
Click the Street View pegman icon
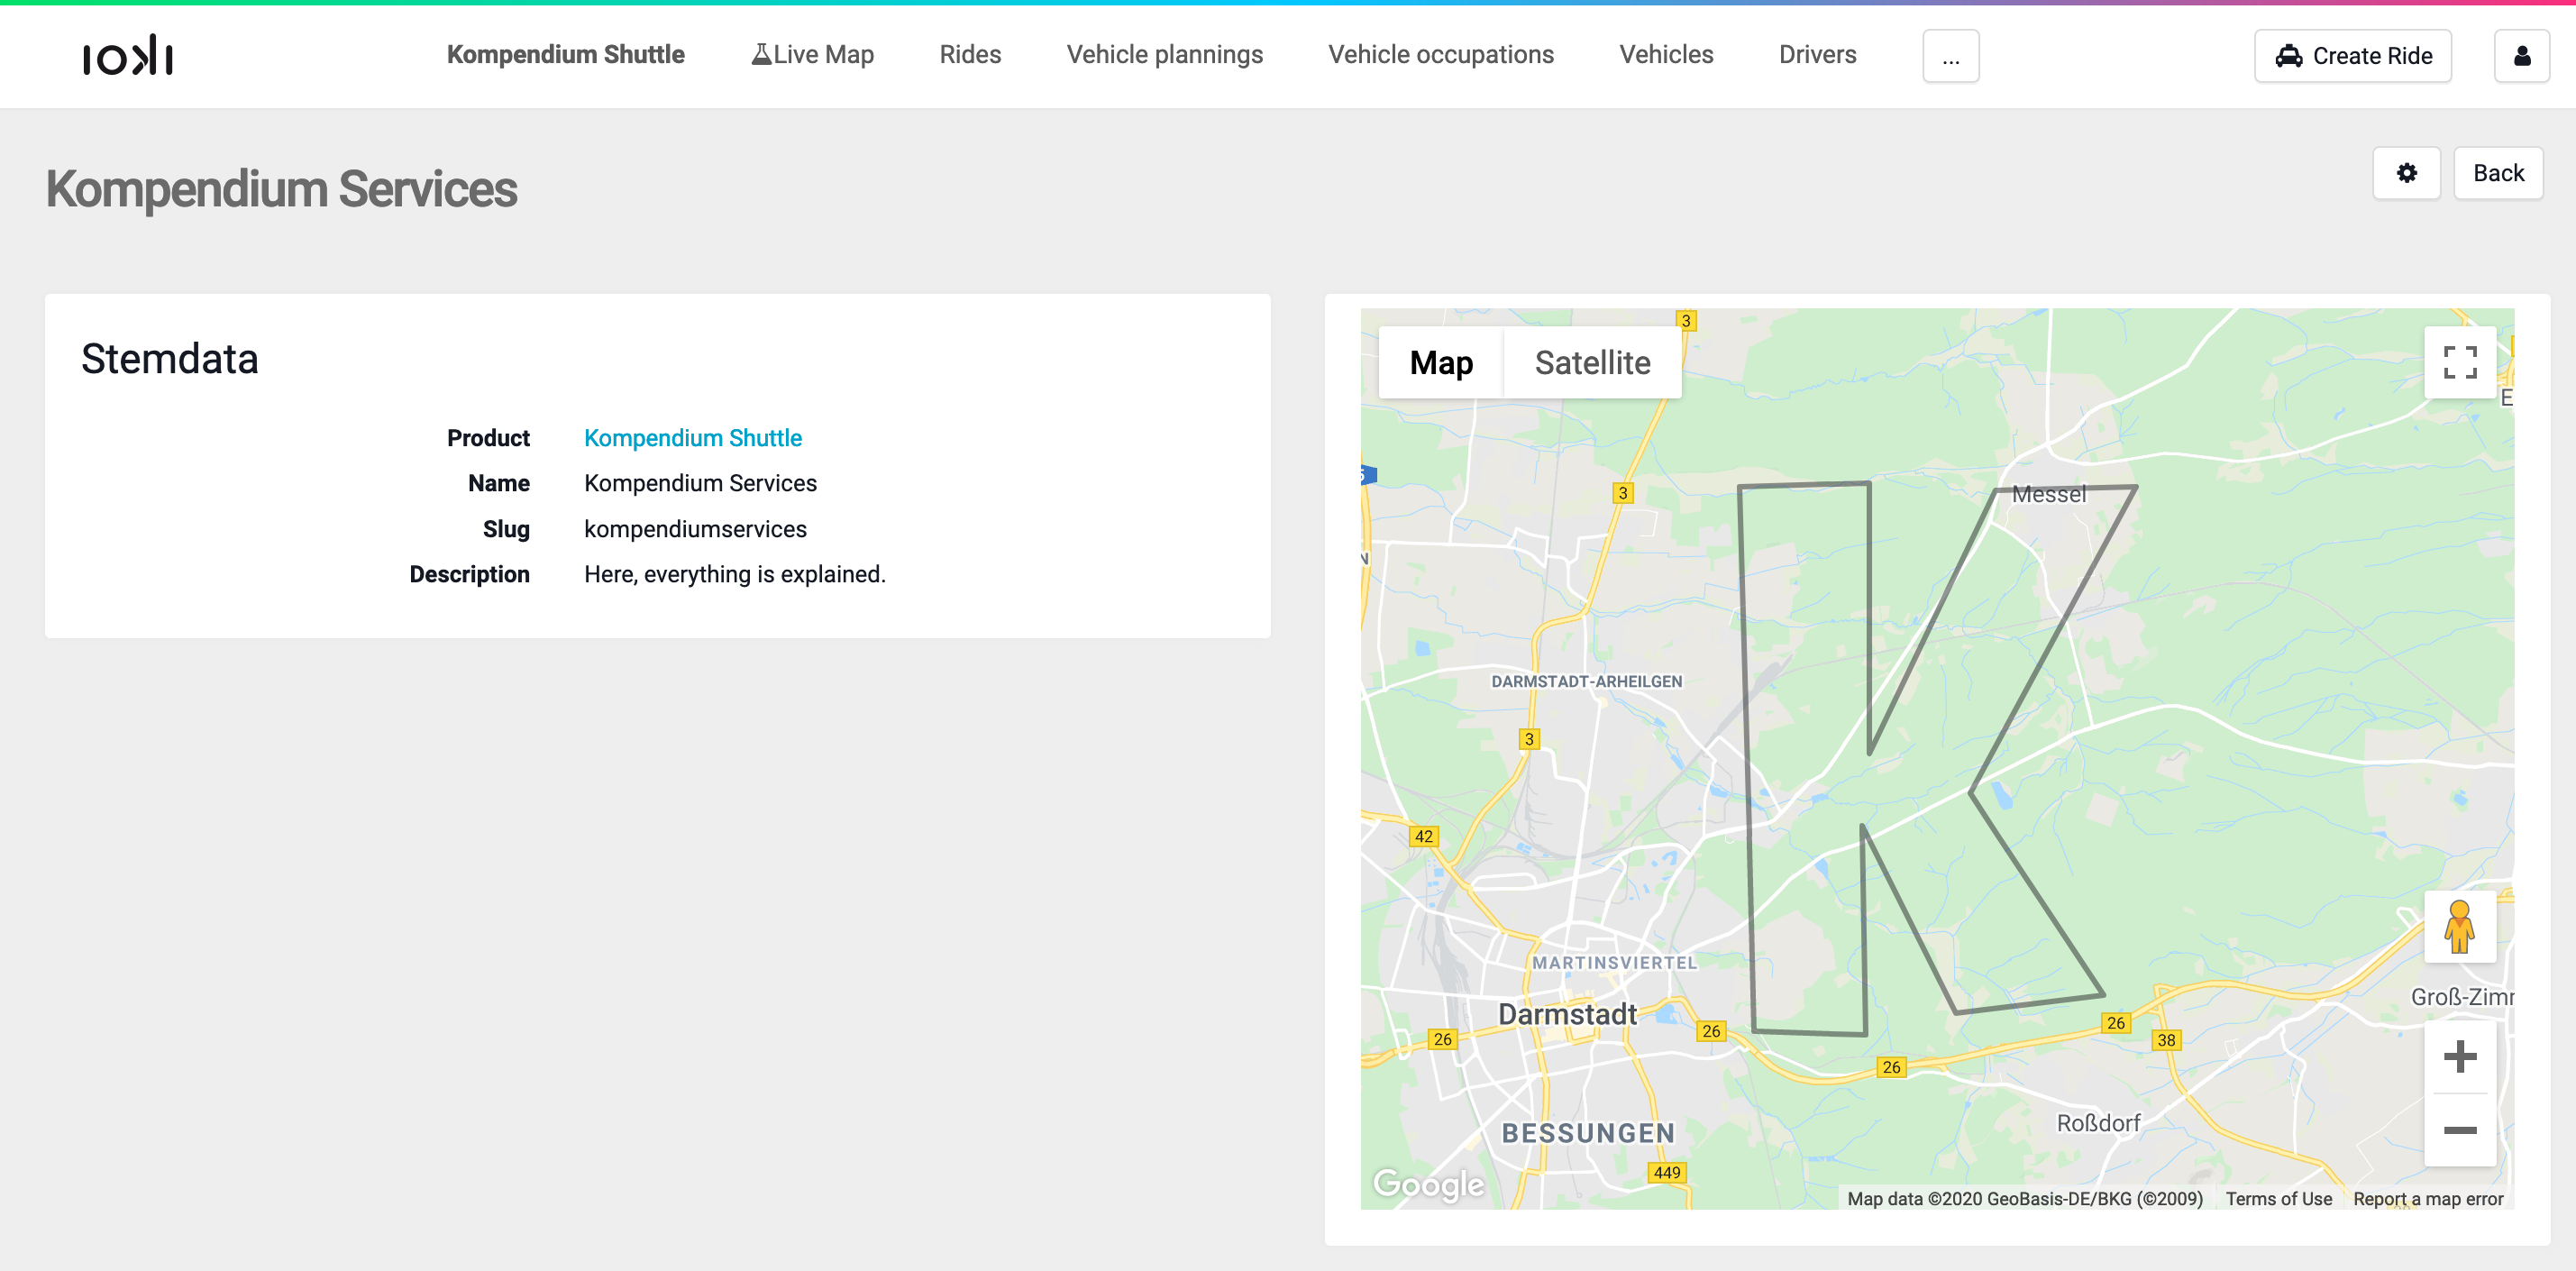pyautogui.click(x=2459, y=926)
